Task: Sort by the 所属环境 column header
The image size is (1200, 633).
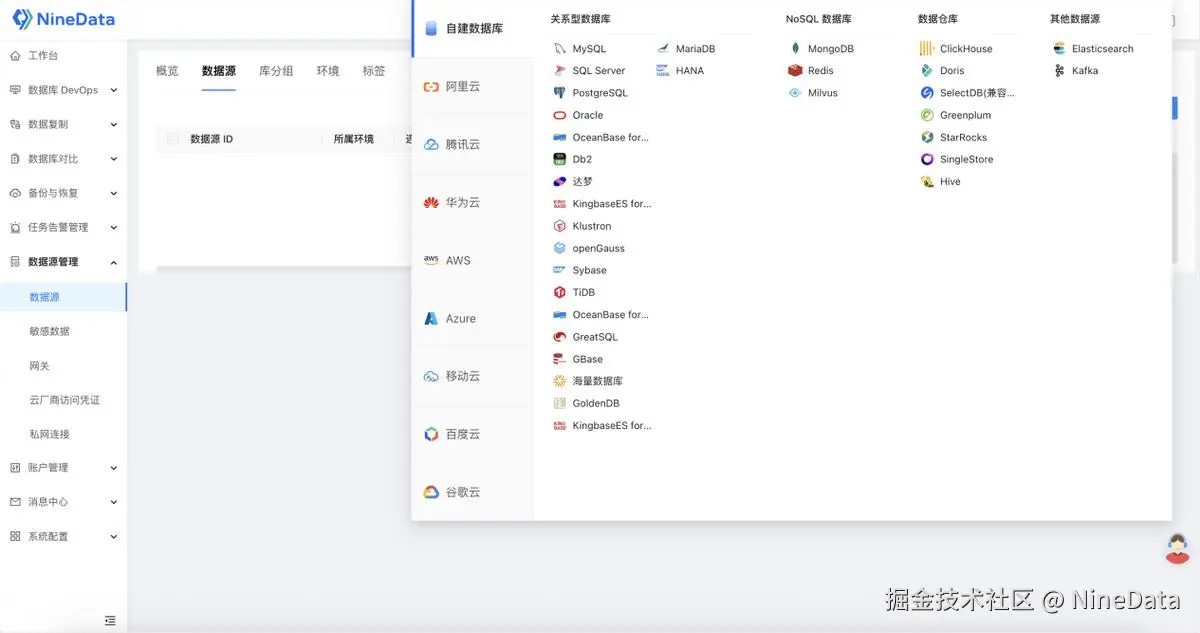Action: click(x=353, y=139)
